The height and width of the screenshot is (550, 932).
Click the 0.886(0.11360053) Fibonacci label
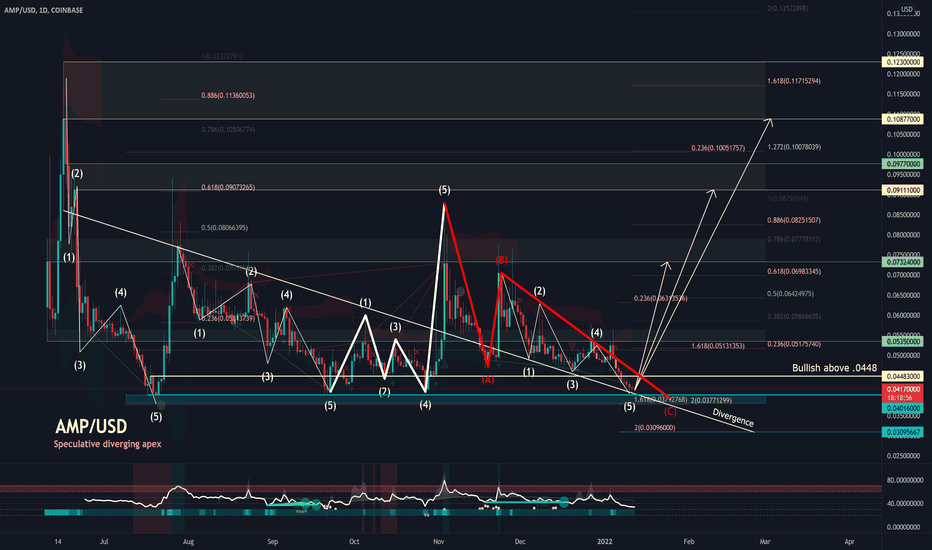pos(228,96)
